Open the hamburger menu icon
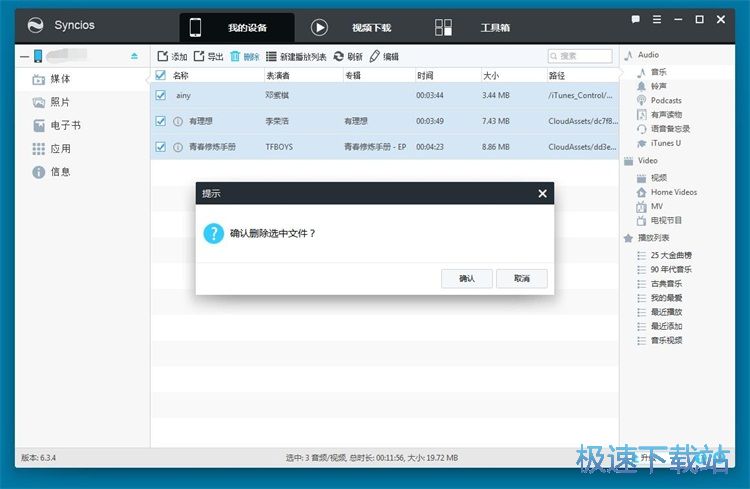The width and height of the screenshot is (750, 489). tap(657, 20)
